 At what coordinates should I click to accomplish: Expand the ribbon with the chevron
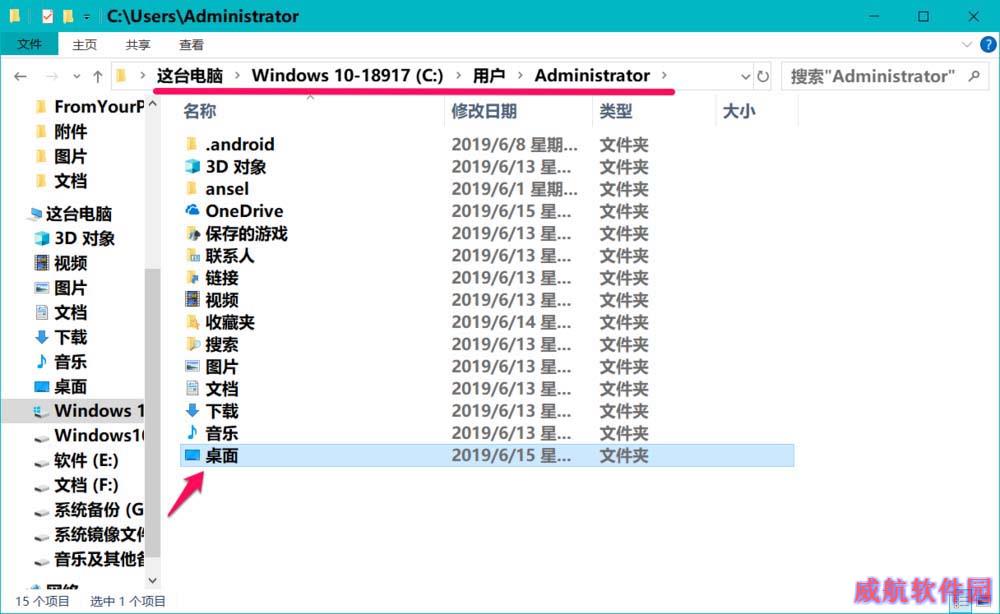pos(966,45)
